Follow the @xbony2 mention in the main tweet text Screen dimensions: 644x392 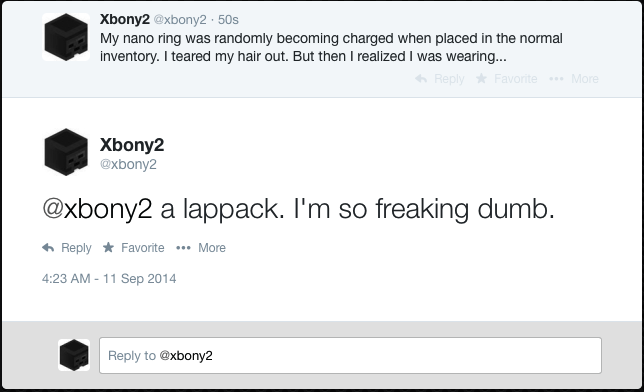(97, 209)
